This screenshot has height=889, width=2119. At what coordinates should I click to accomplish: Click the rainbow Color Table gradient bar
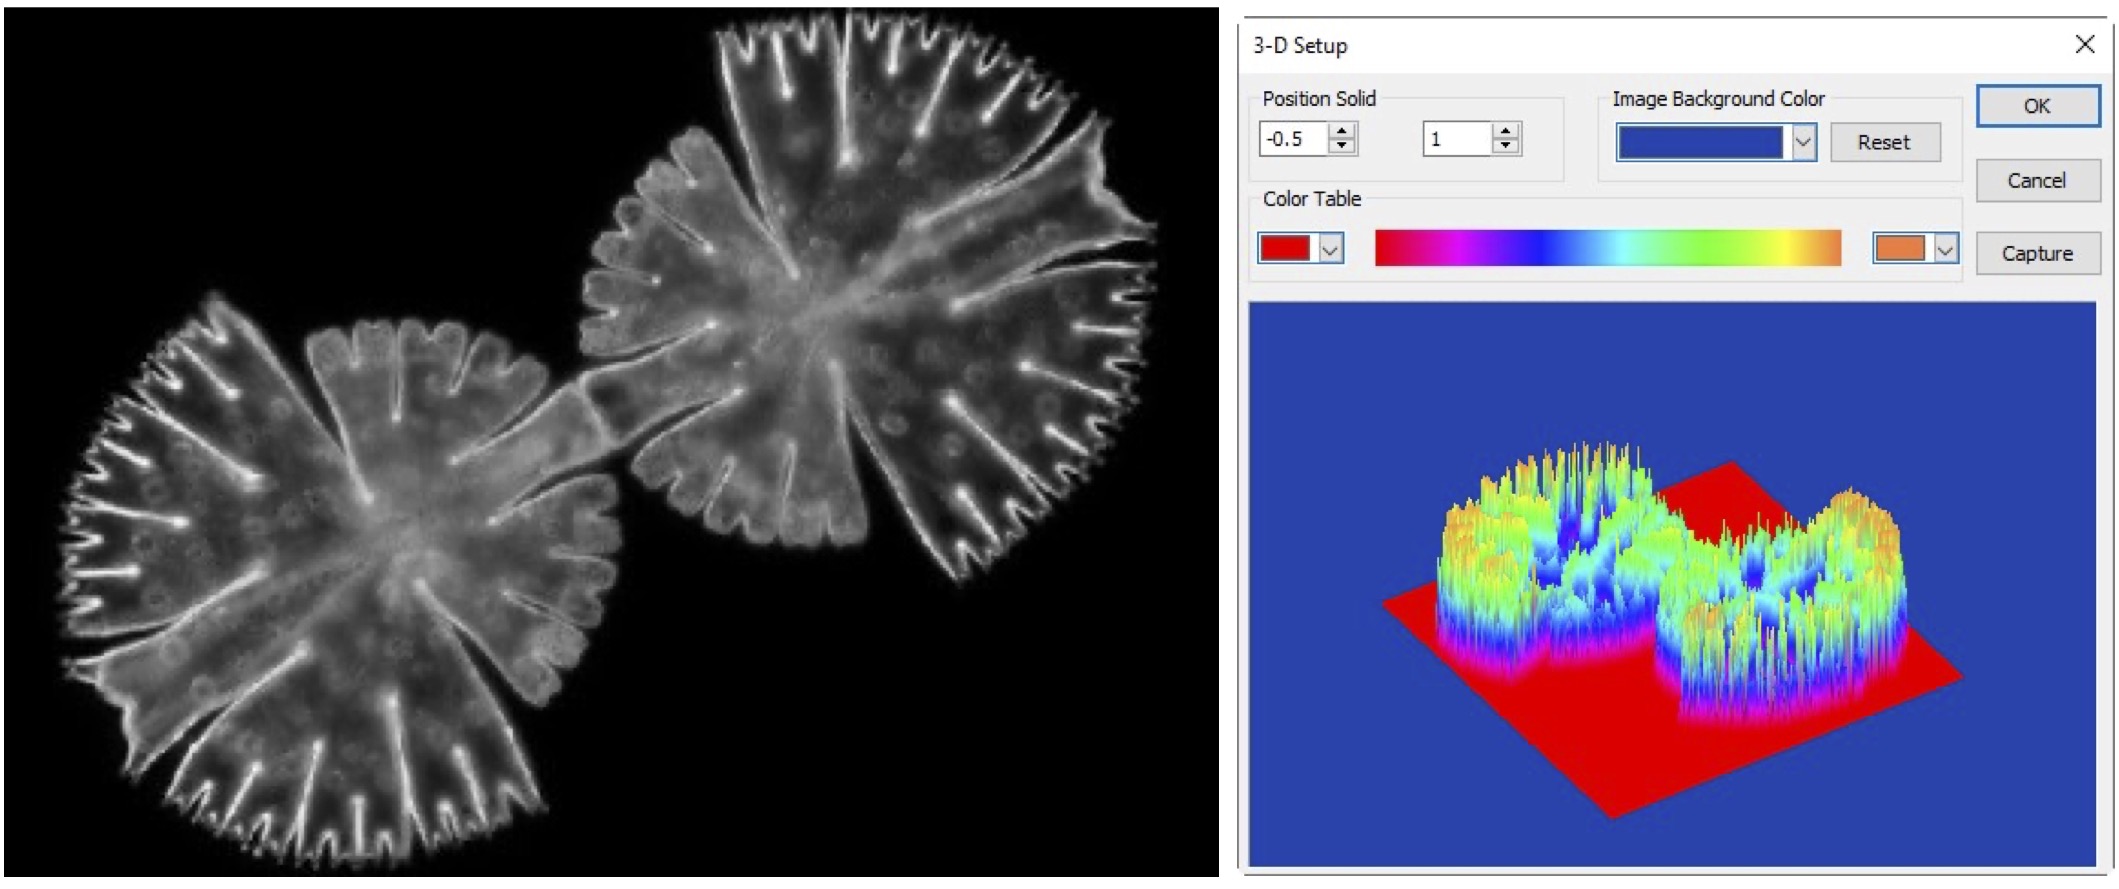click(1608, 248)
